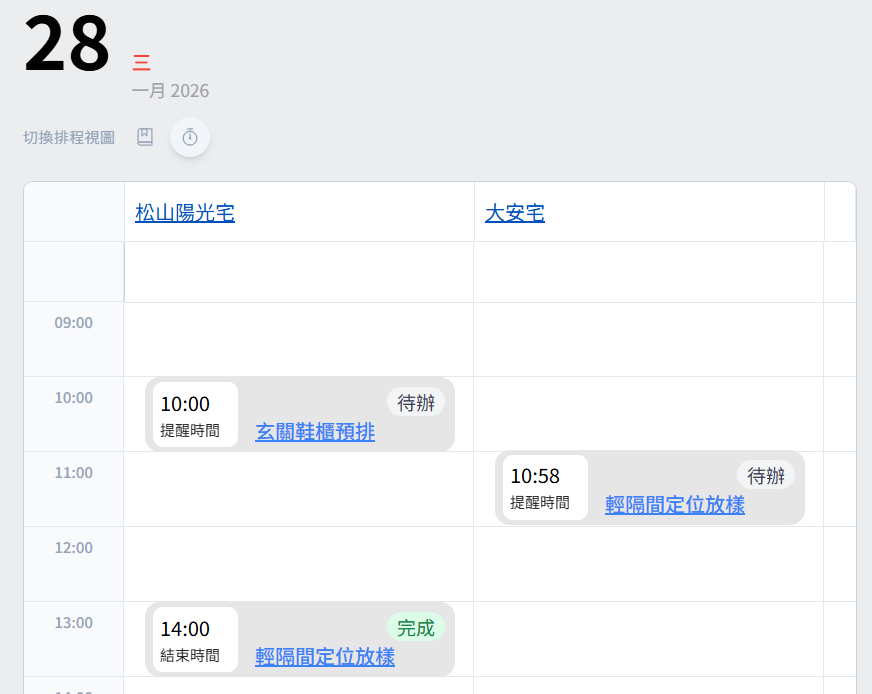Click the 09:00 time label
The image size is (872, 694).
(74, 323)
